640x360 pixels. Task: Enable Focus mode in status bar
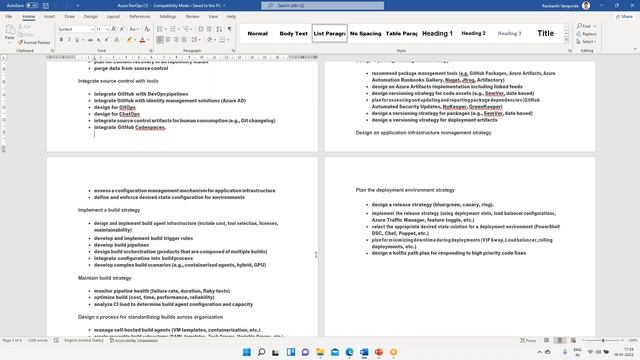[x=528, y=340]
